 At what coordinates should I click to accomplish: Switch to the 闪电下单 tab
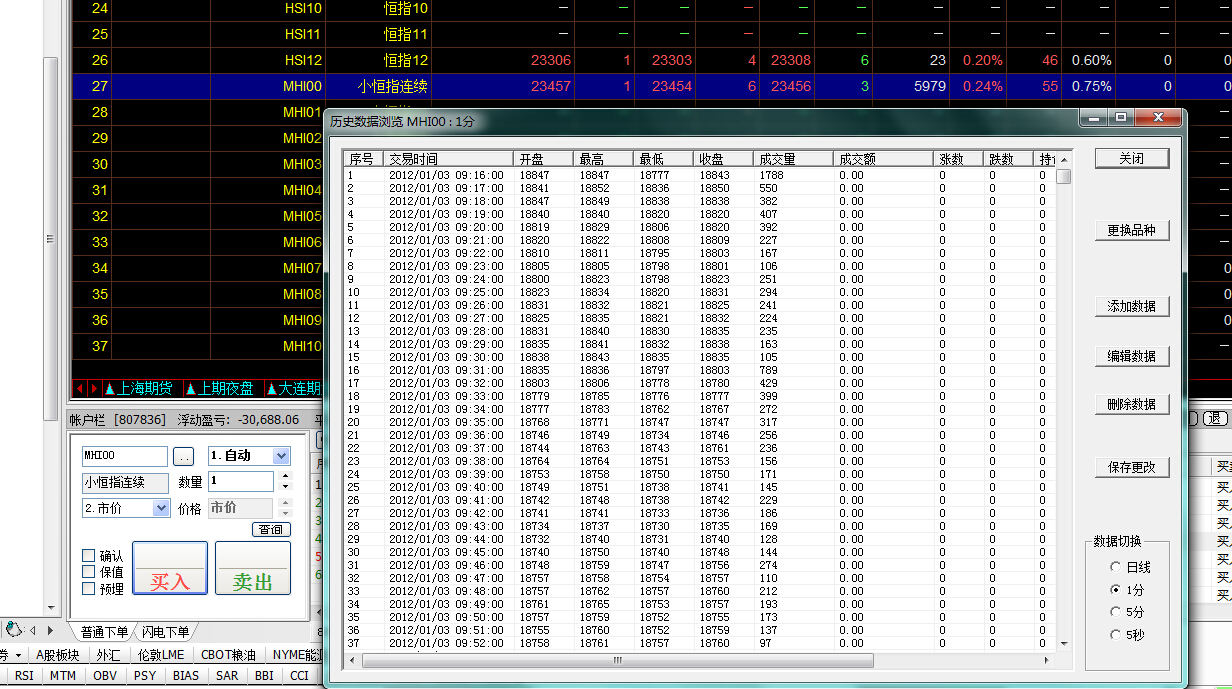point(166,632)
